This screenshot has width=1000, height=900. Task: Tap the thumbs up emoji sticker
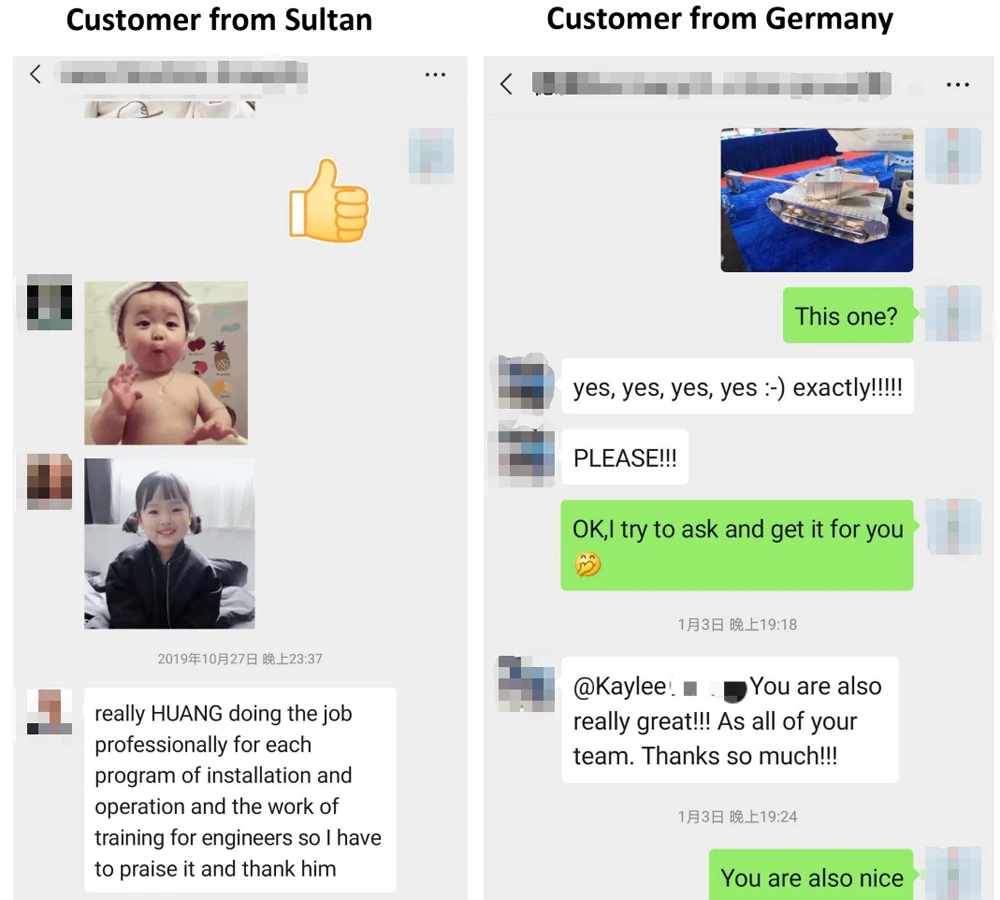[x=329, y=201]
